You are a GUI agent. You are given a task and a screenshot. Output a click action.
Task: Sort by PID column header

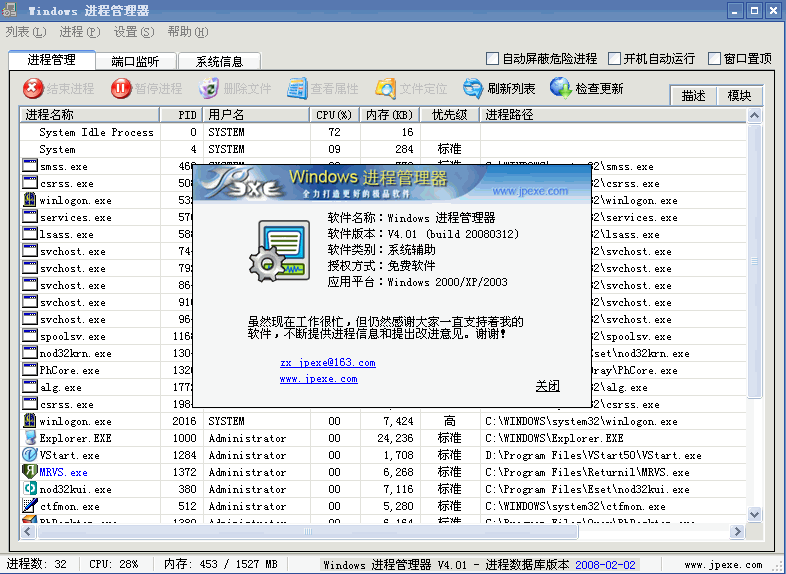coord(181,115)
